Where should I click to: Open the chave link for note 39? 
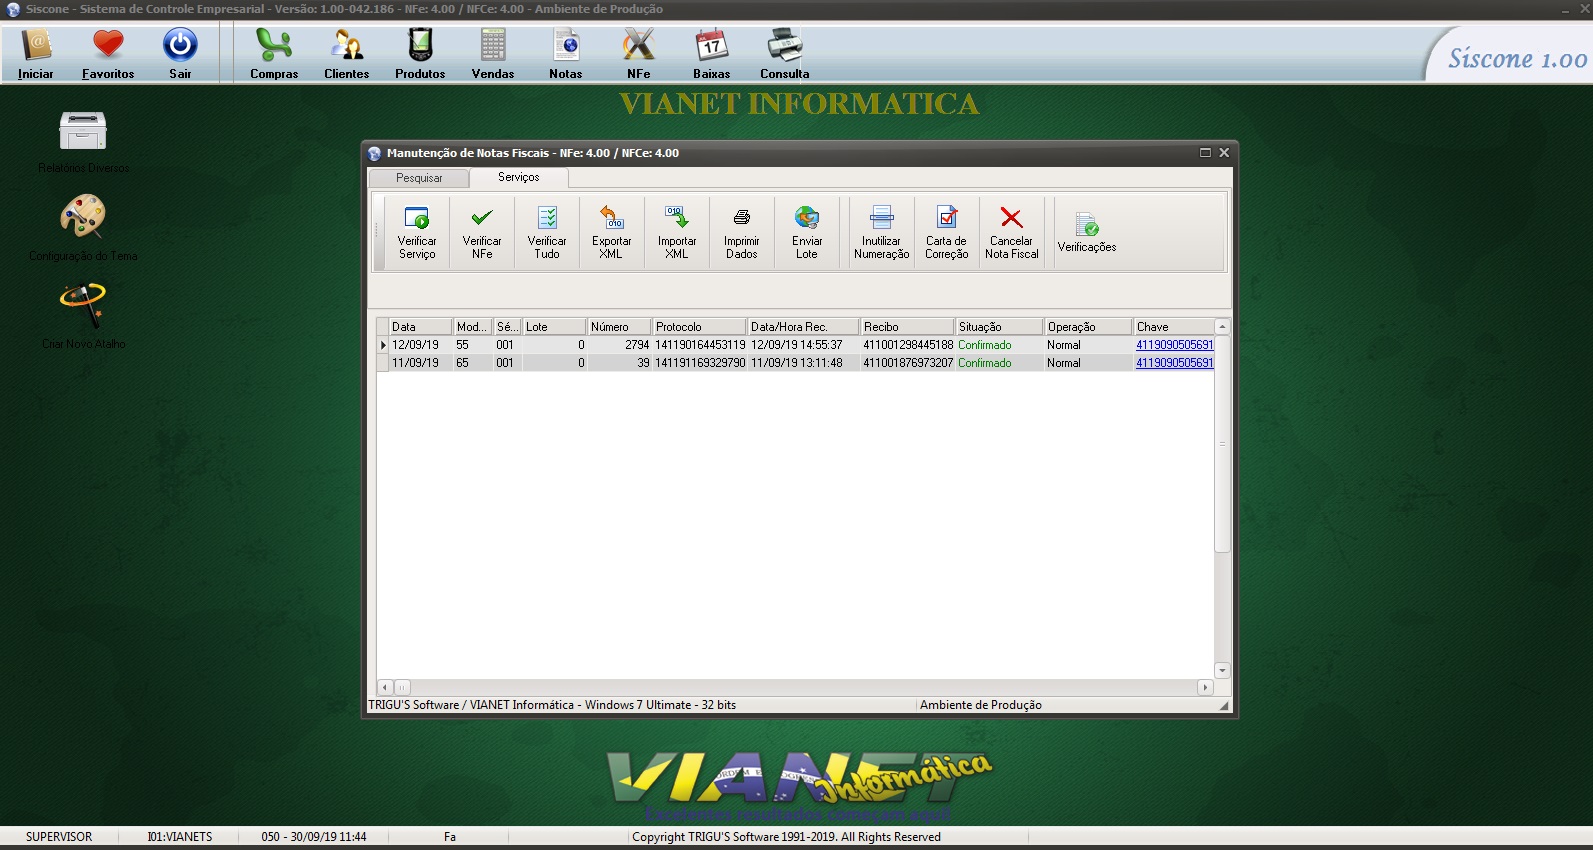click(1174, 363)
